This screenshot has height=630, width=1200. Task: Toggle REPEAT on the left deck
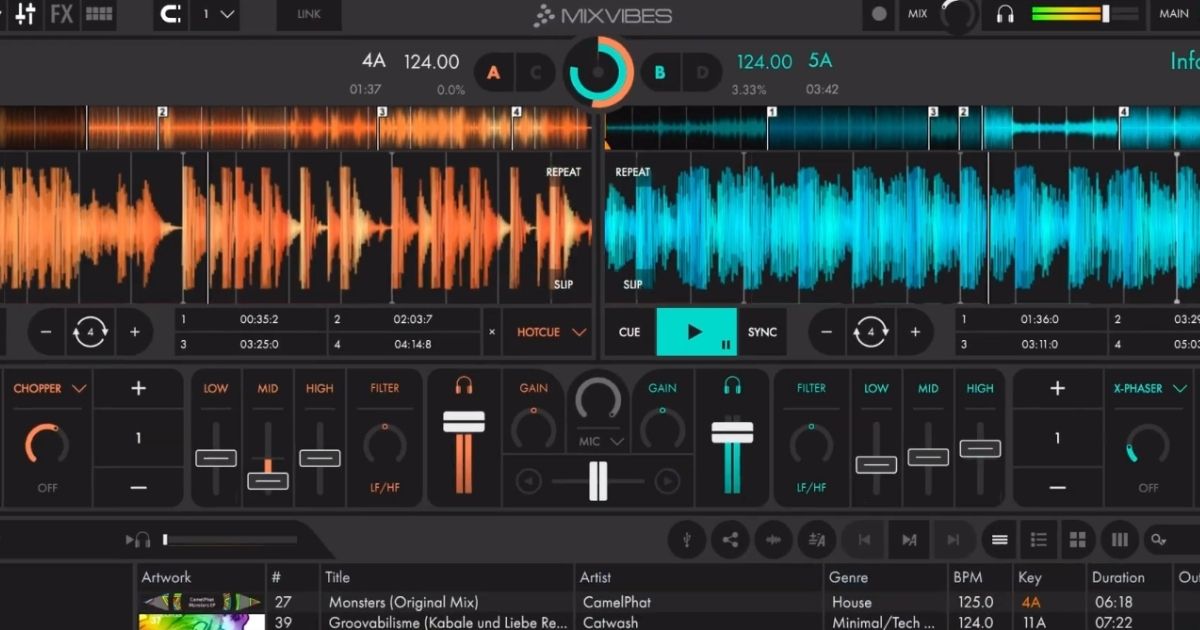click(562, 172)
